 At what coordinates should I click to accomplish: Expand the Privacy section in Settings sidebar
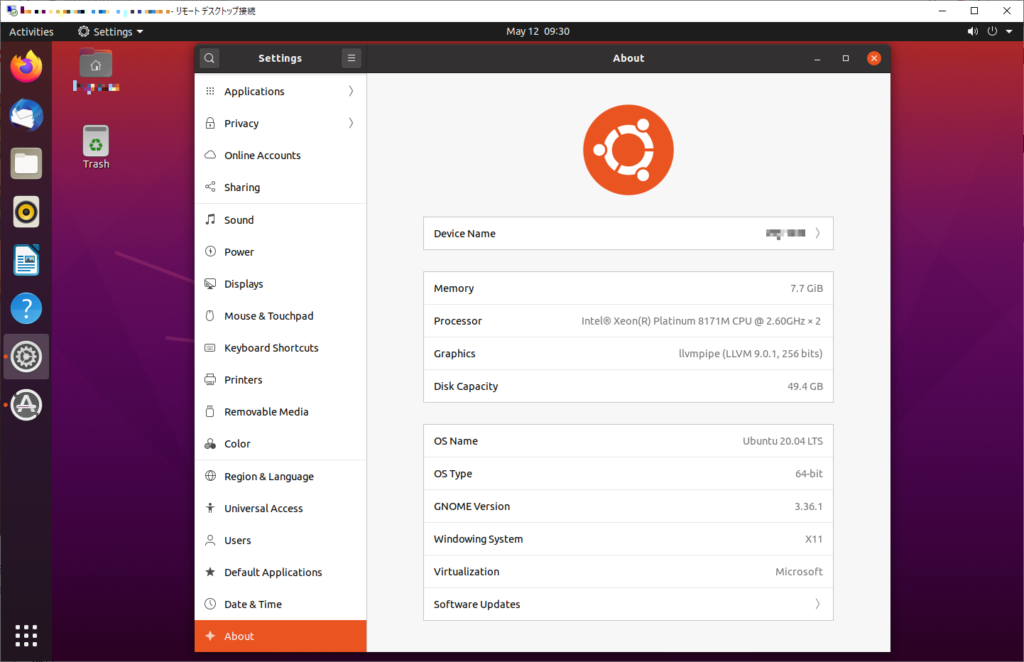click(x=280, y=123)
